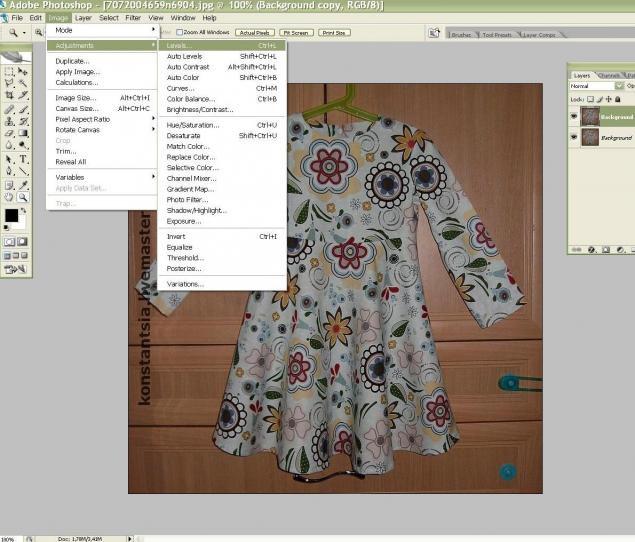The height and width of the screenshot is (542, 635).
Task: Select the Brush tool
Action: (x=23, y=109)
